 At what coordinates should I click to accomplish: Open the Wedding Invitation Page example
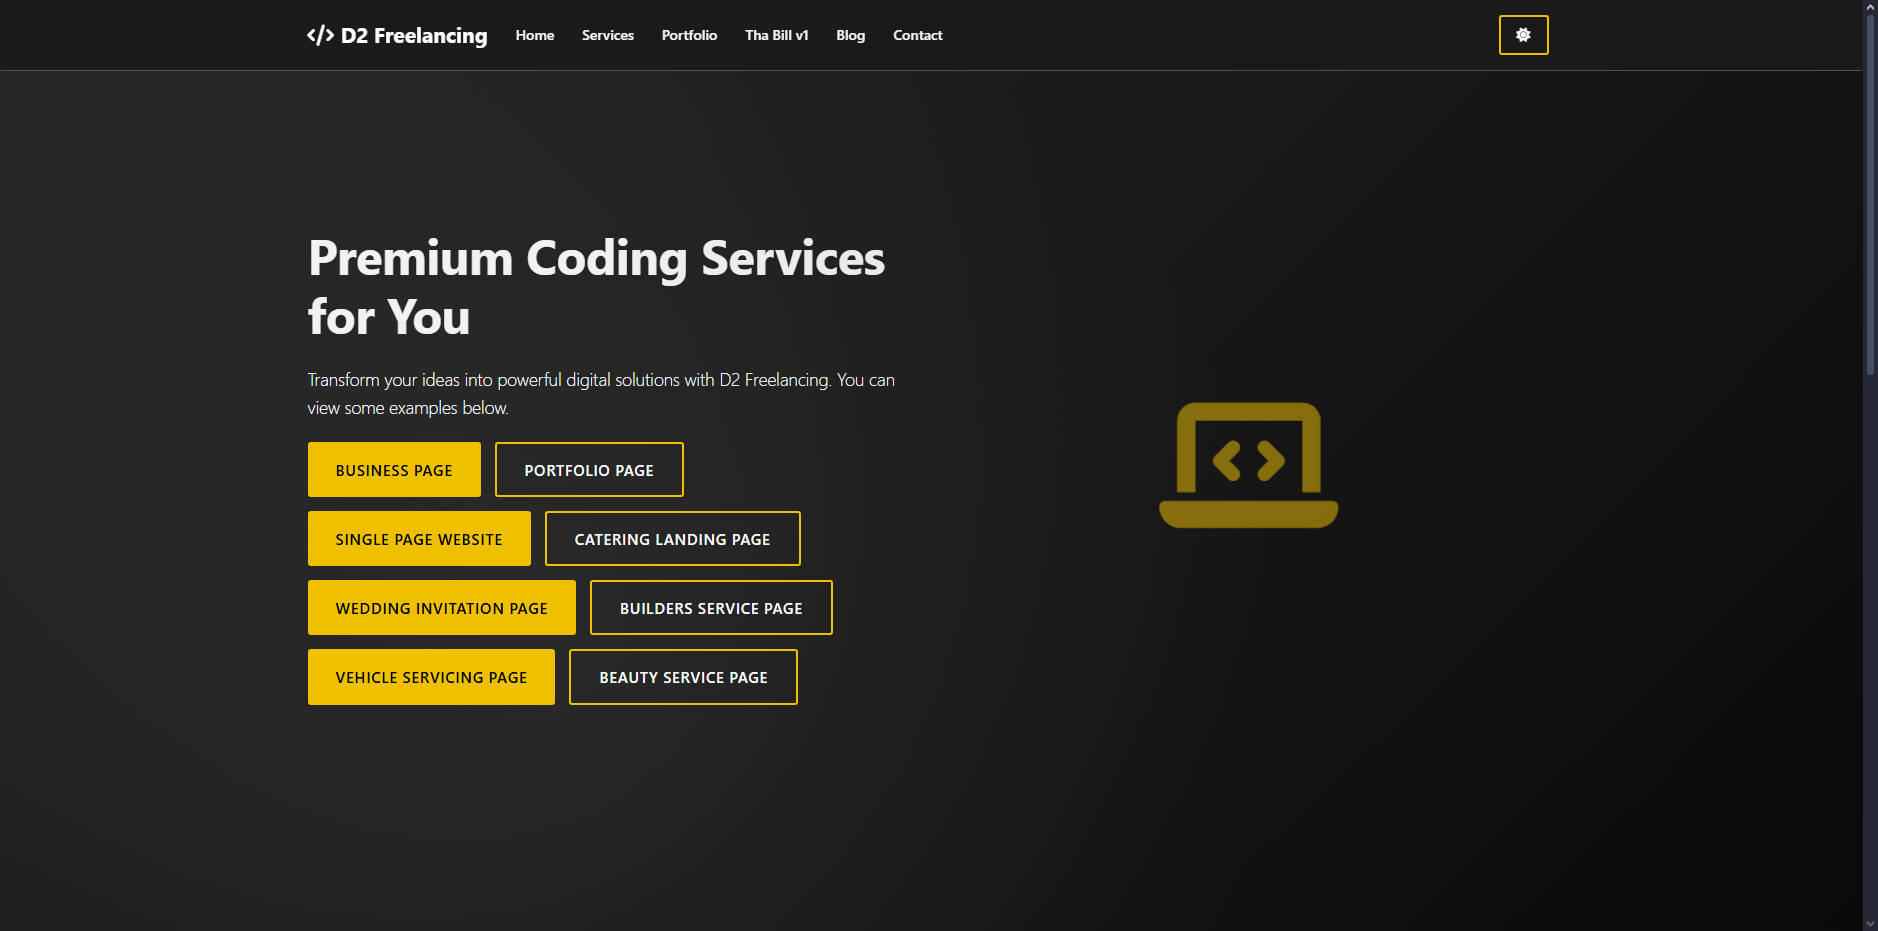coord(441,608)
